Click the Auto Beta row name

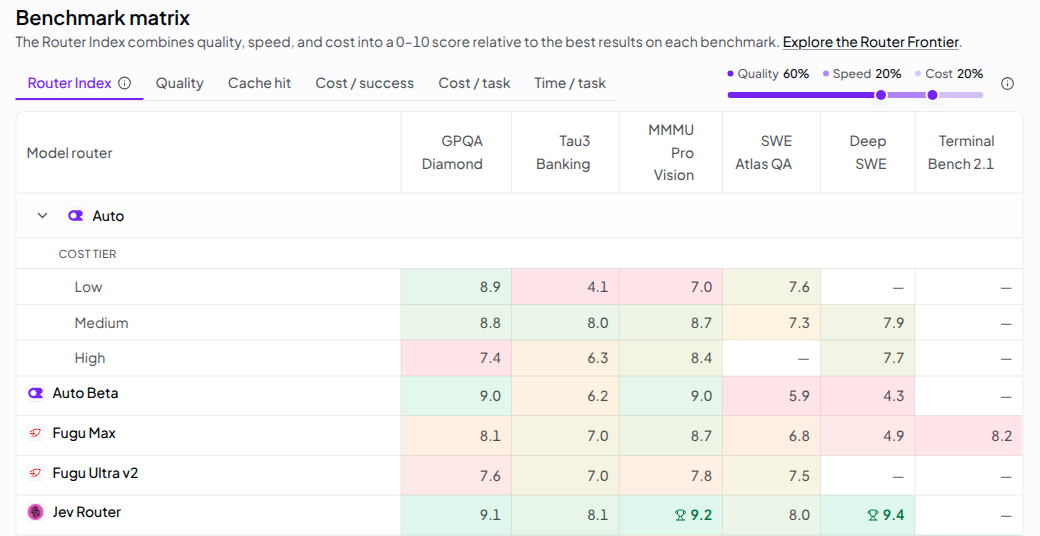click(x=86, y=393)
